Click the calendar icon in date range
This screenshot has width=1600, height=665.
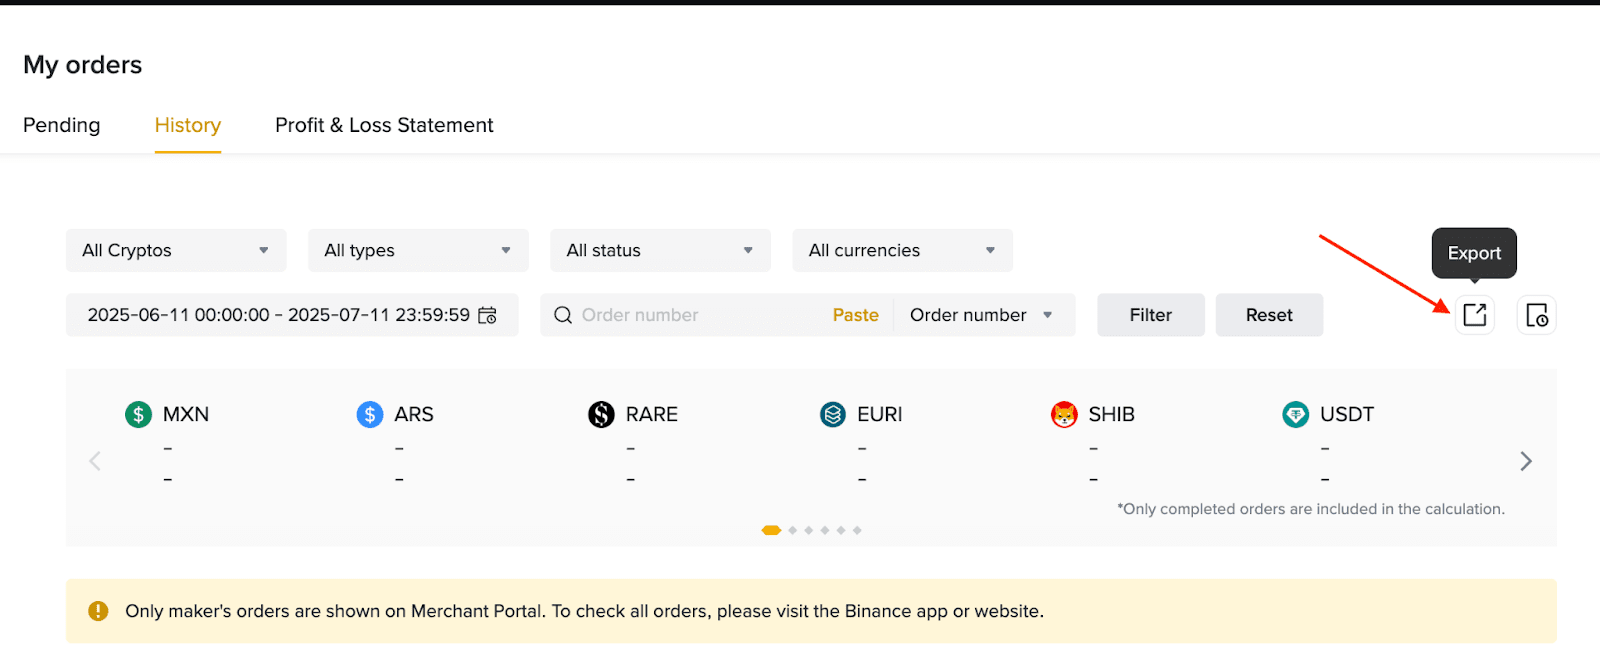[487, 315]
